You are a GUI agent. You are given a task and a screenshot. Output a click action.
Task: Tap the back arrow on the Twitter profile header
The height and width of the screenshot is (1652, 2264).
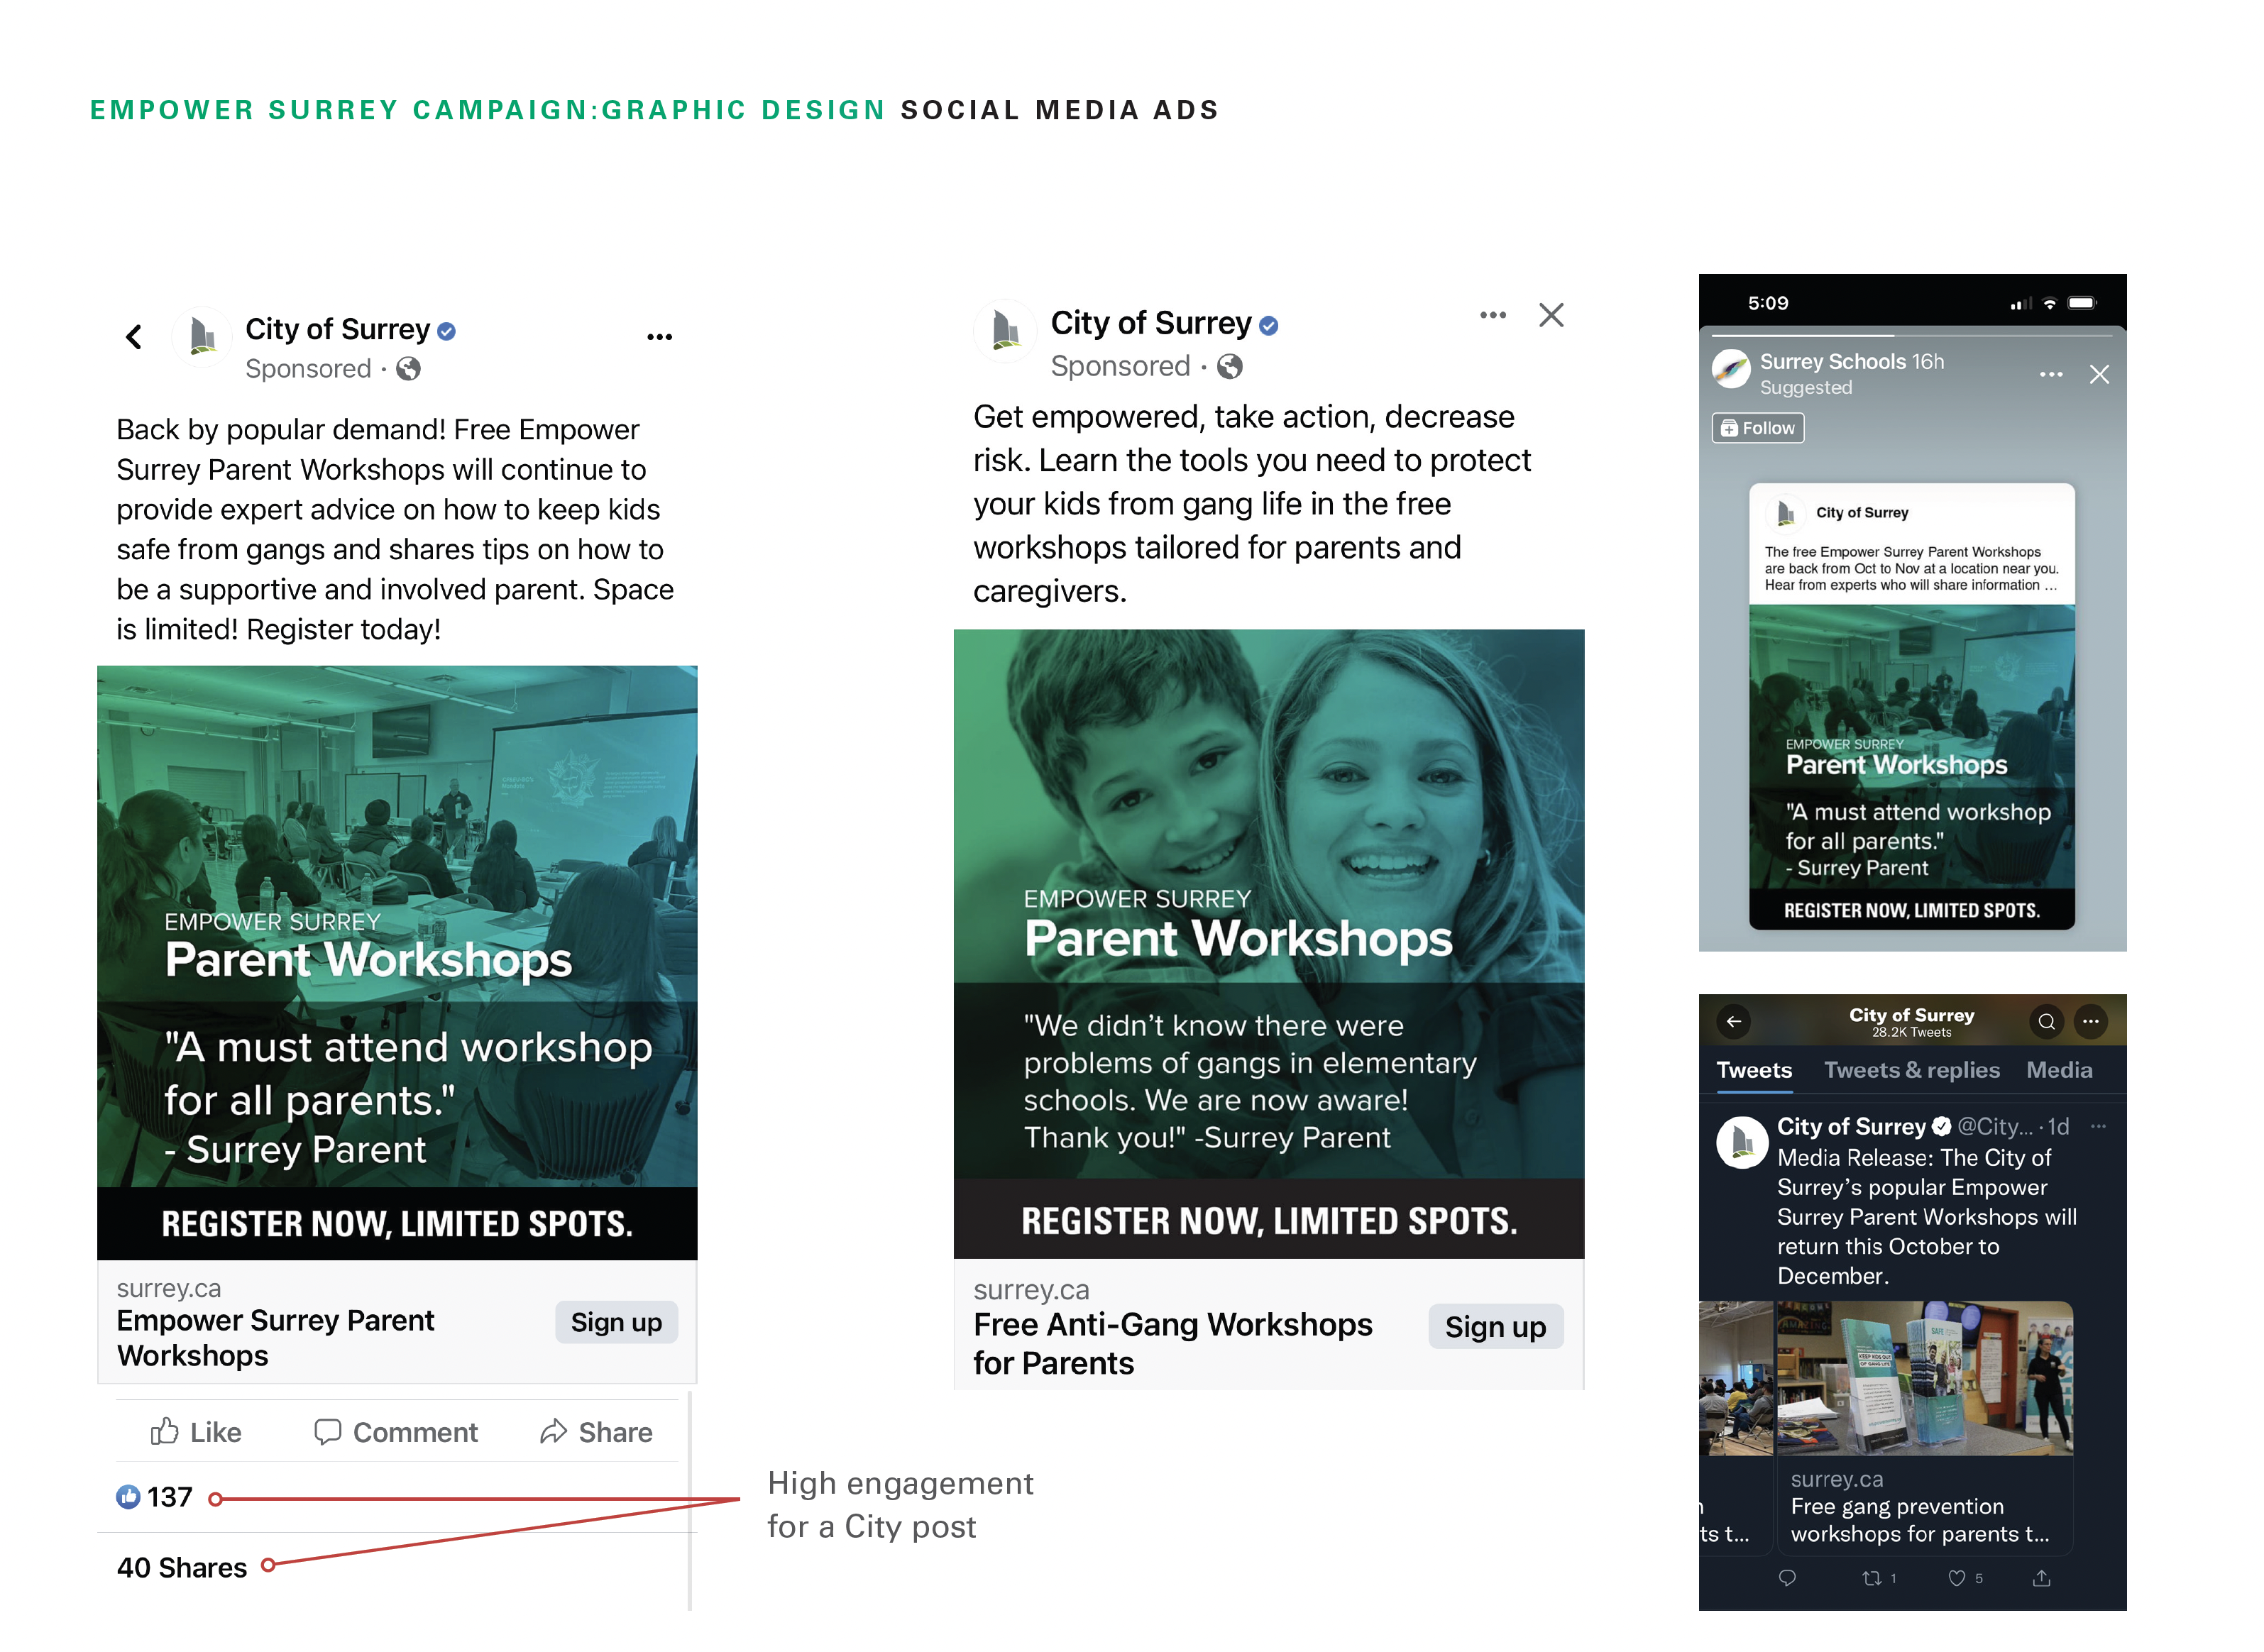pos(1733,1021)
